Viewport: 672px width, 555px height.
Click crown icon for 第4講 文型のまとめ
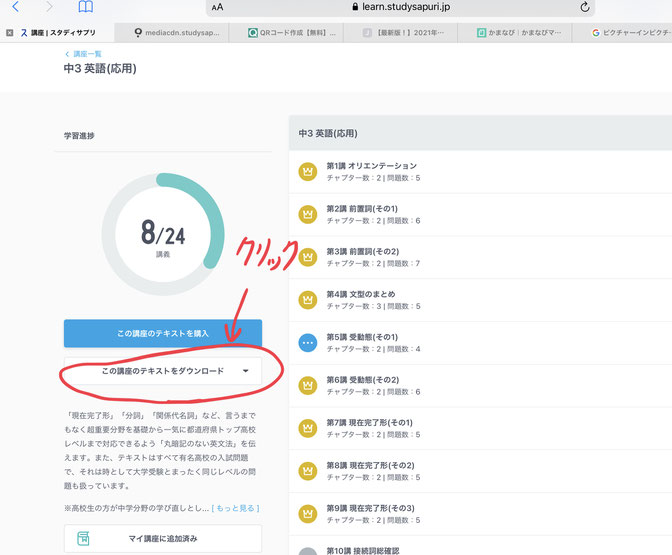[x=308, y=300]
